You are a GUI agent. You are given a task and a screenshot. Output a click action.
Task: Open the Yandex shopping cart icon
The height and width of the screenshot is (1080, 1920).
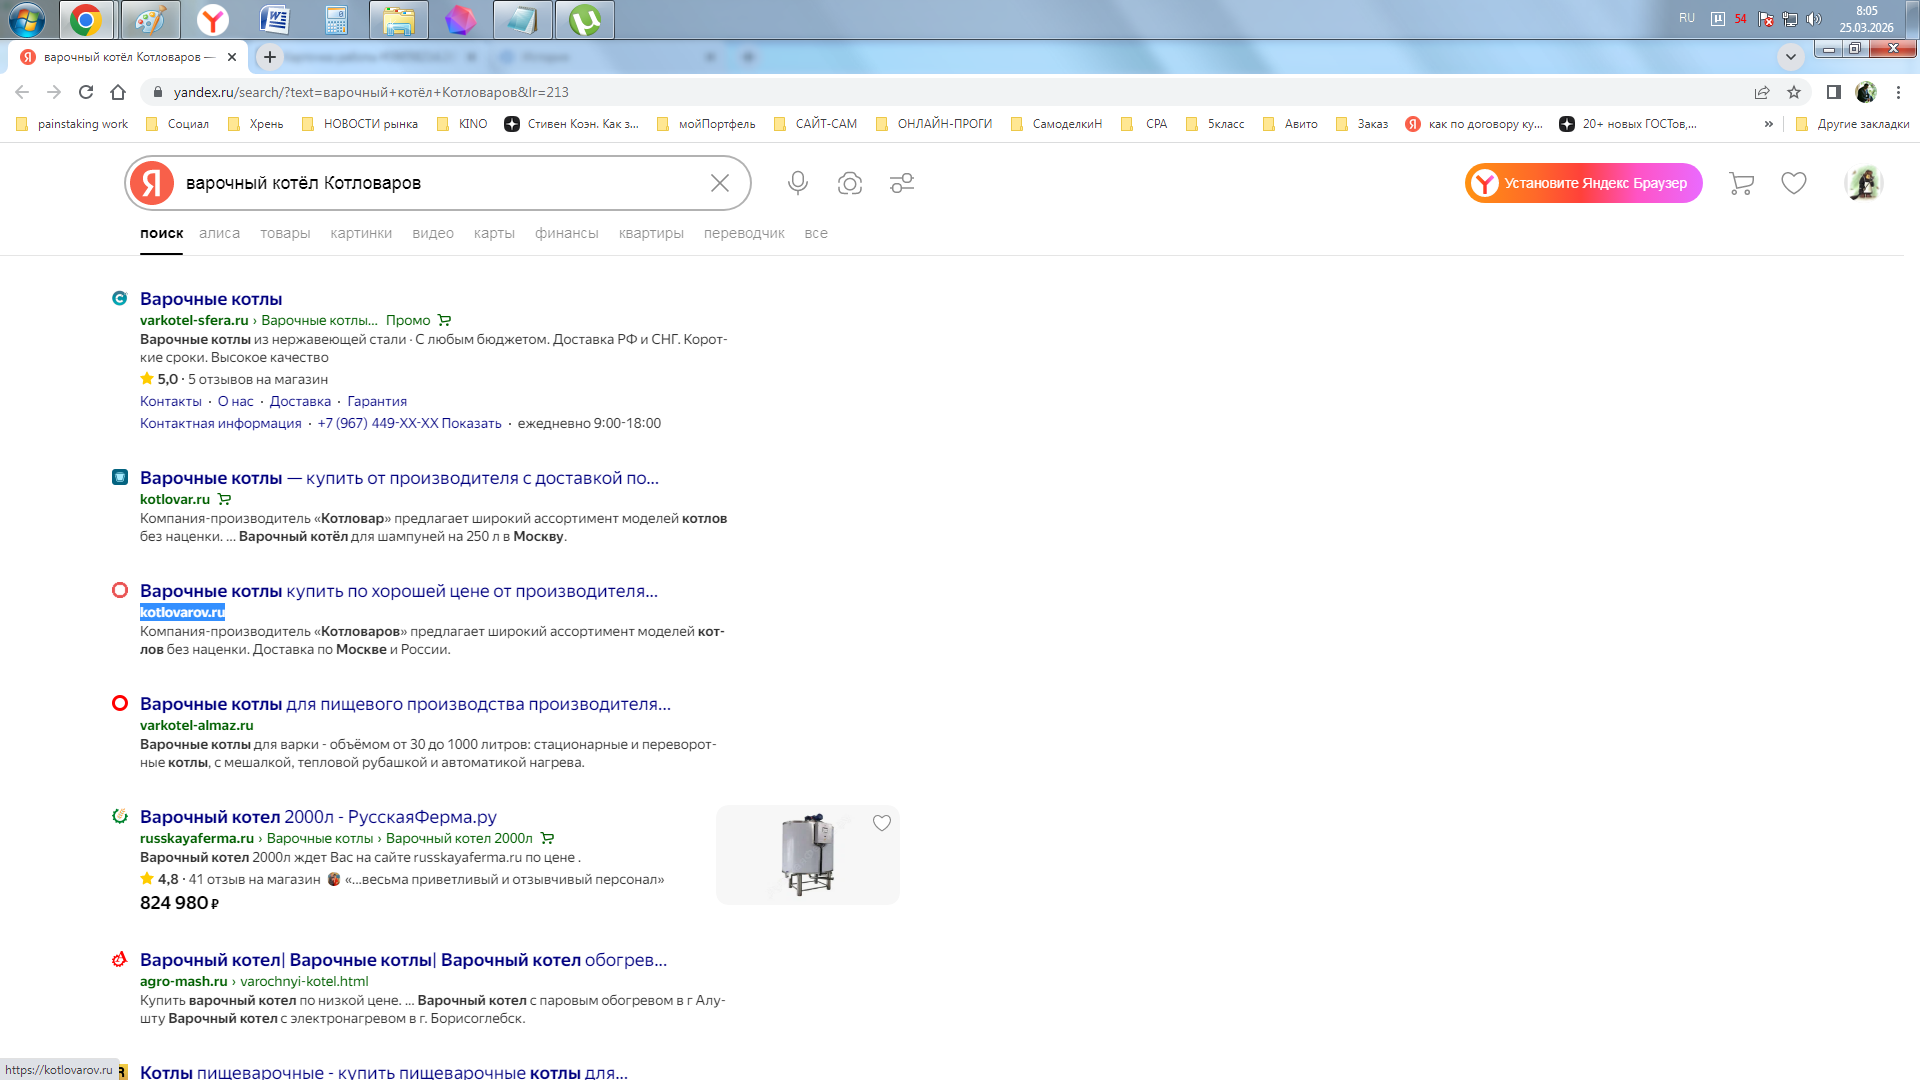[1741, 183]
